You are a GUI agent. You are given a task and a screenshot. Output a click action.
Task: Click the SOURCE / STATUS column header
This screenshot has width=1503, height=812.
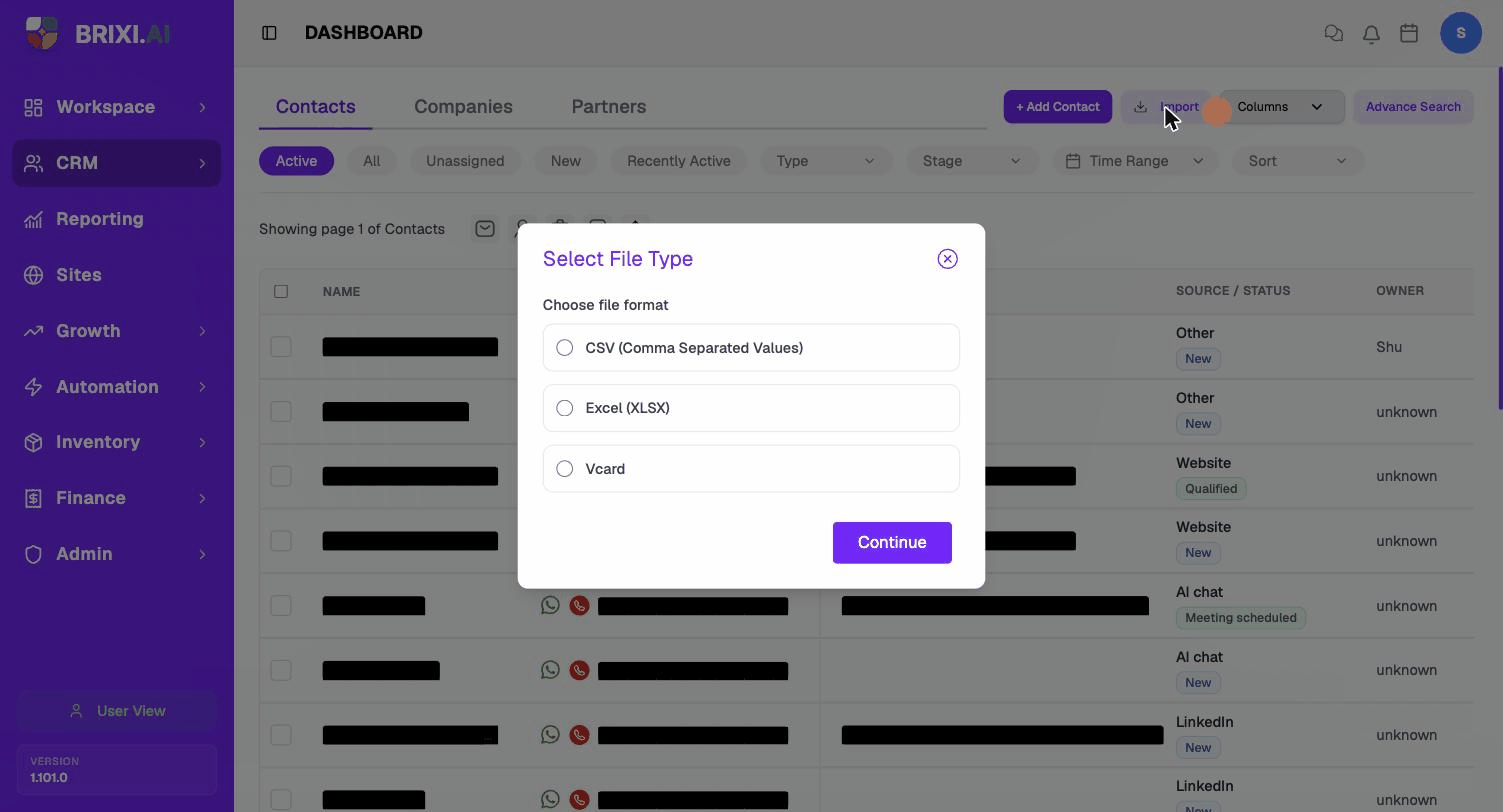click(1233, 291)
